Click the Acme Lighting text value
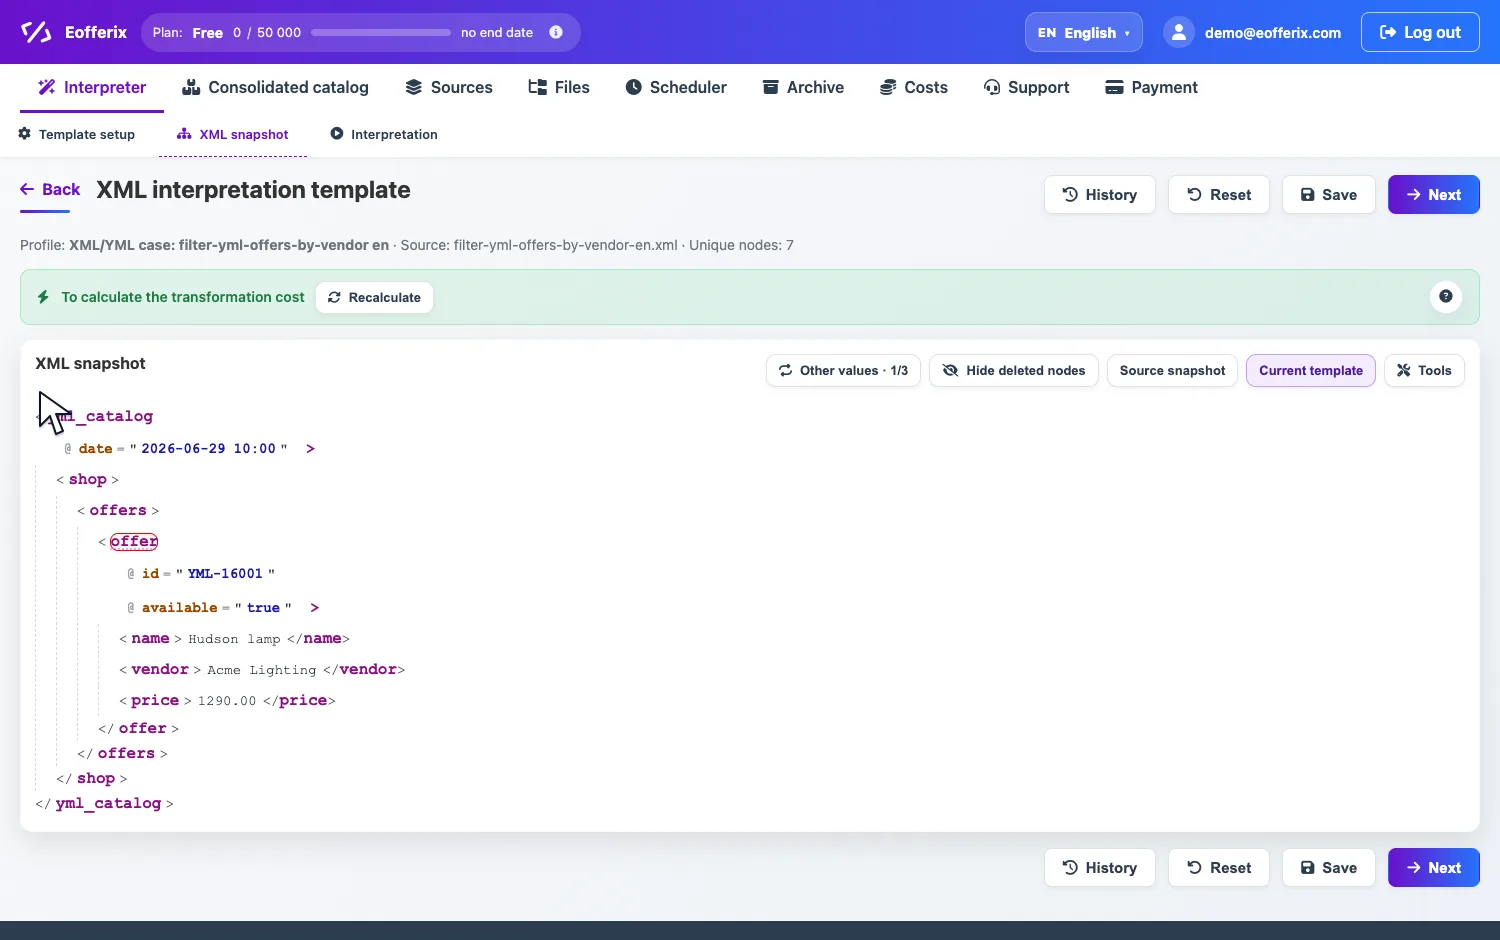 (261, 669)
